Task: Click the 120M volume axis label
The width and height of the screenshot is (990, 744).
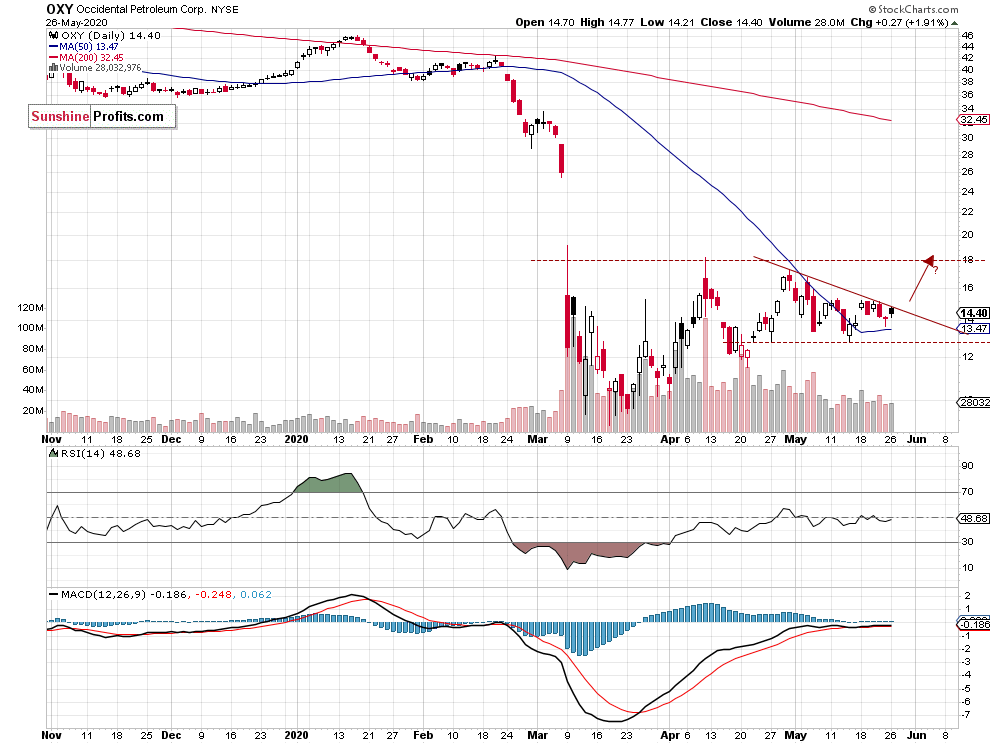Action: [x=31, y=308]
